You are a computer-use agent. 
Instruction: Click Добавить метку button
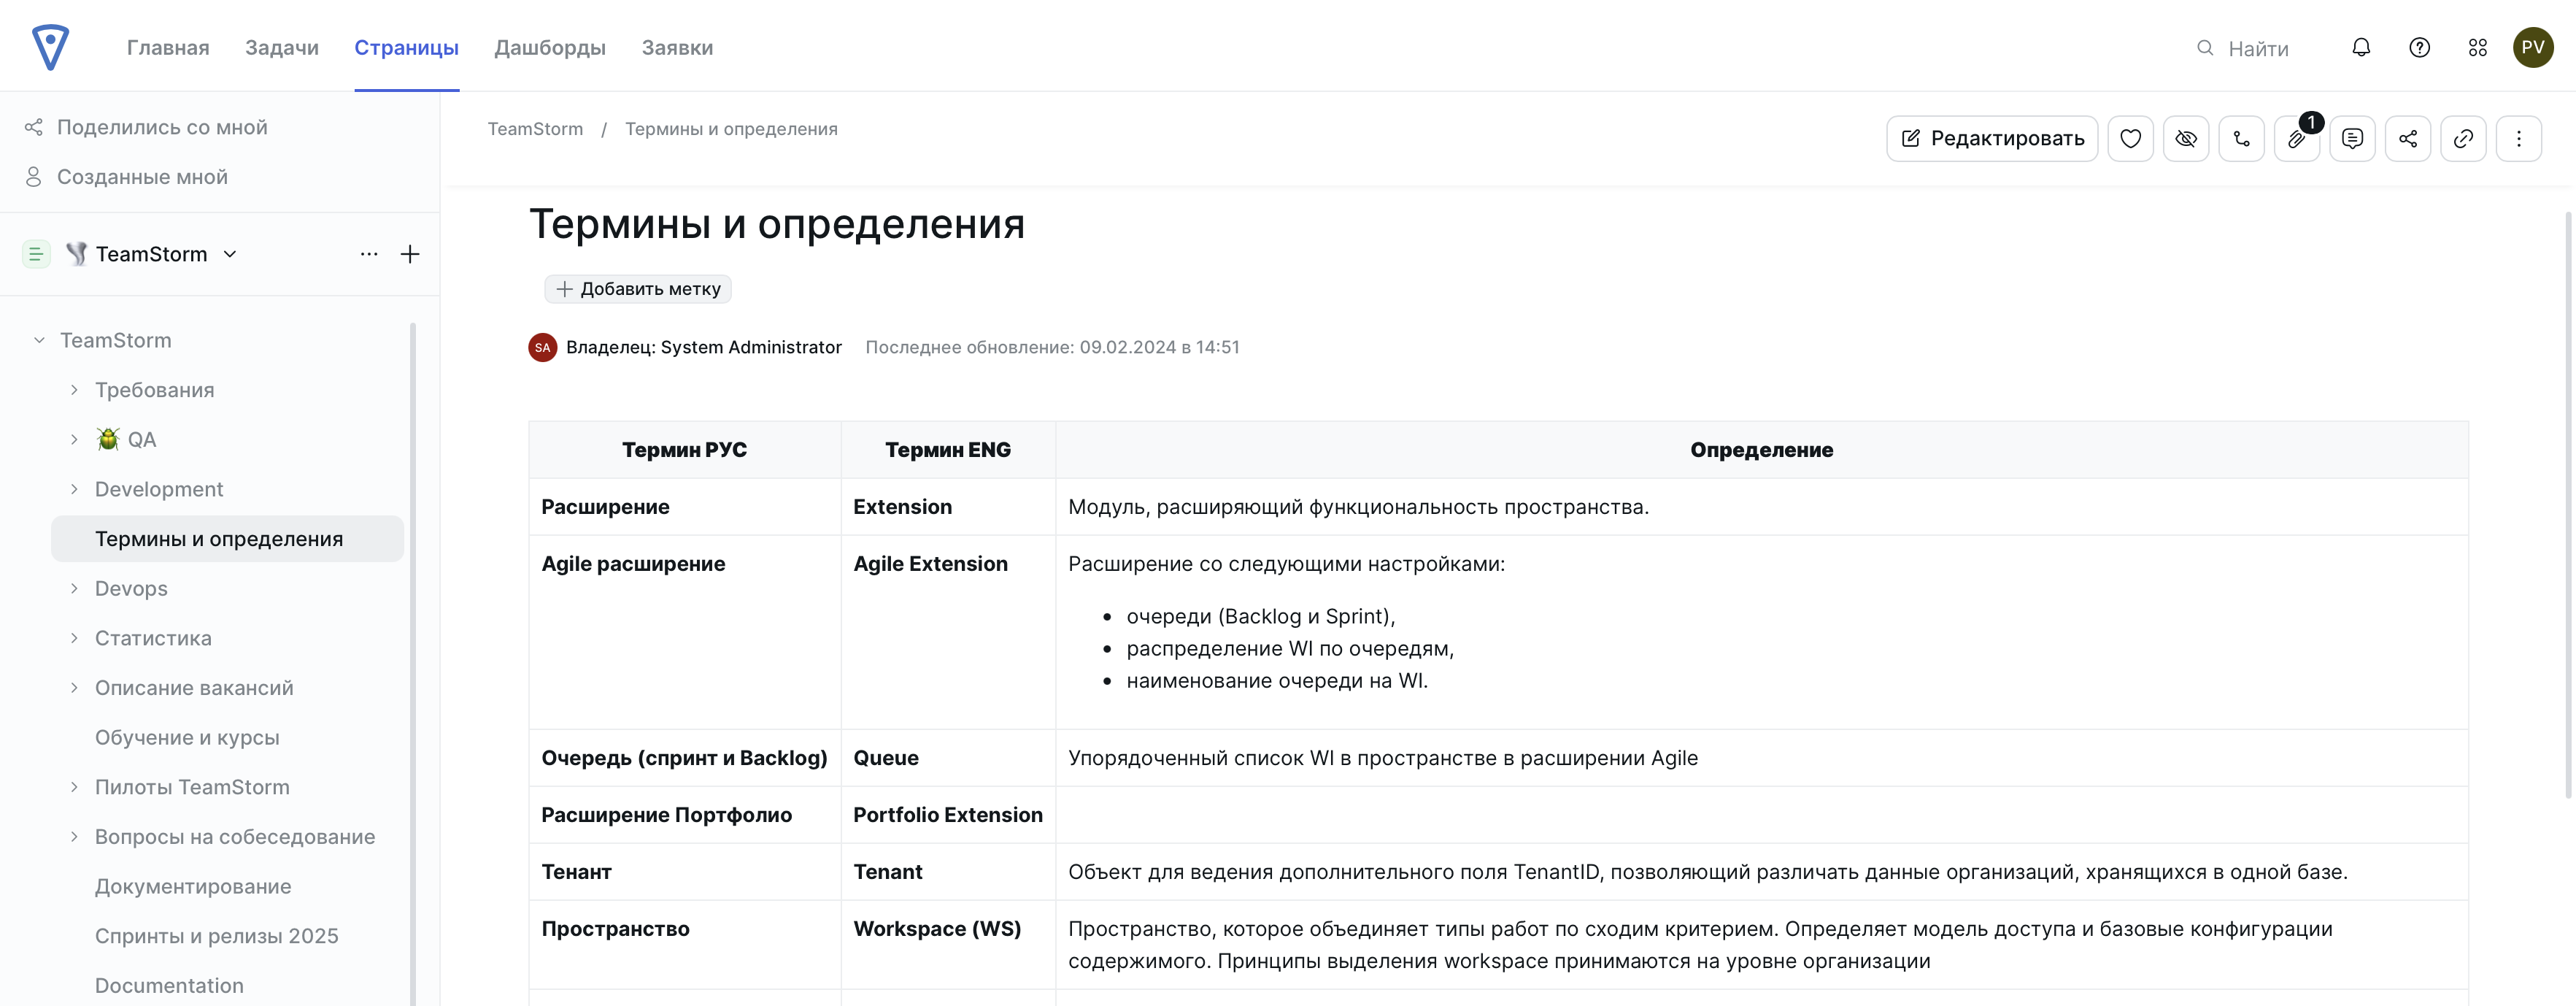pyautogui.click(x=638, y=289)
